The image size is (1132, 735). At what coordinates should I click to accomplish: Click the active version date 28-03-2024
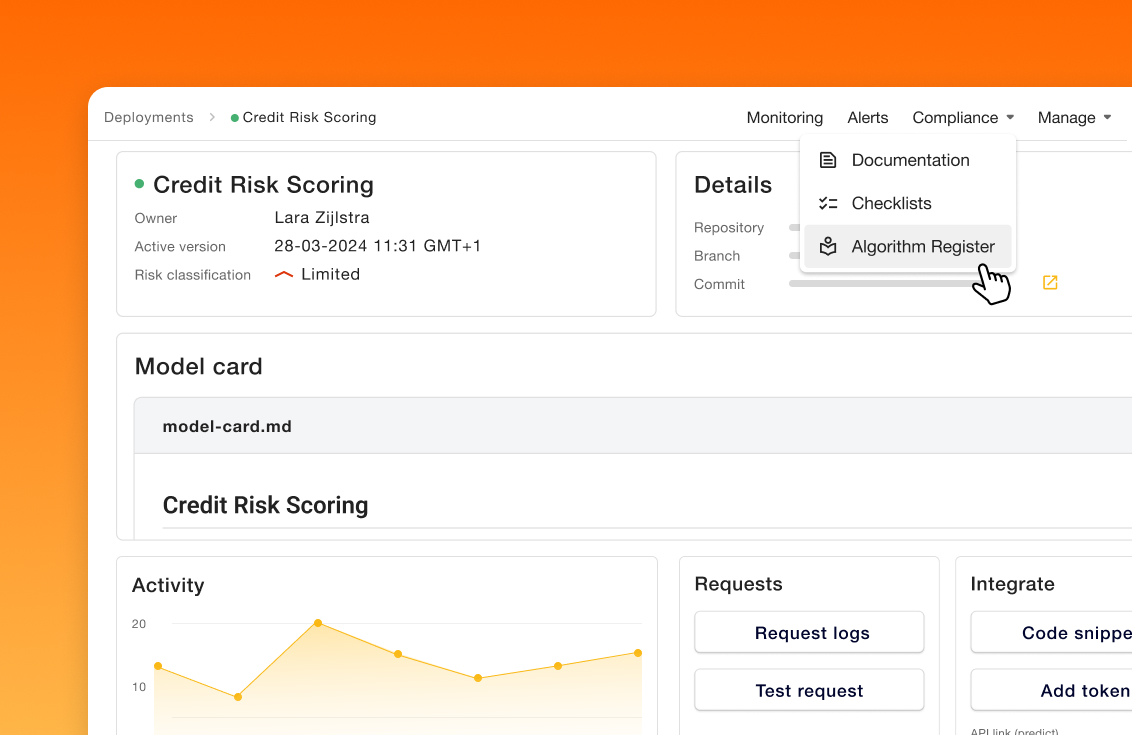[x=321, y=246]
